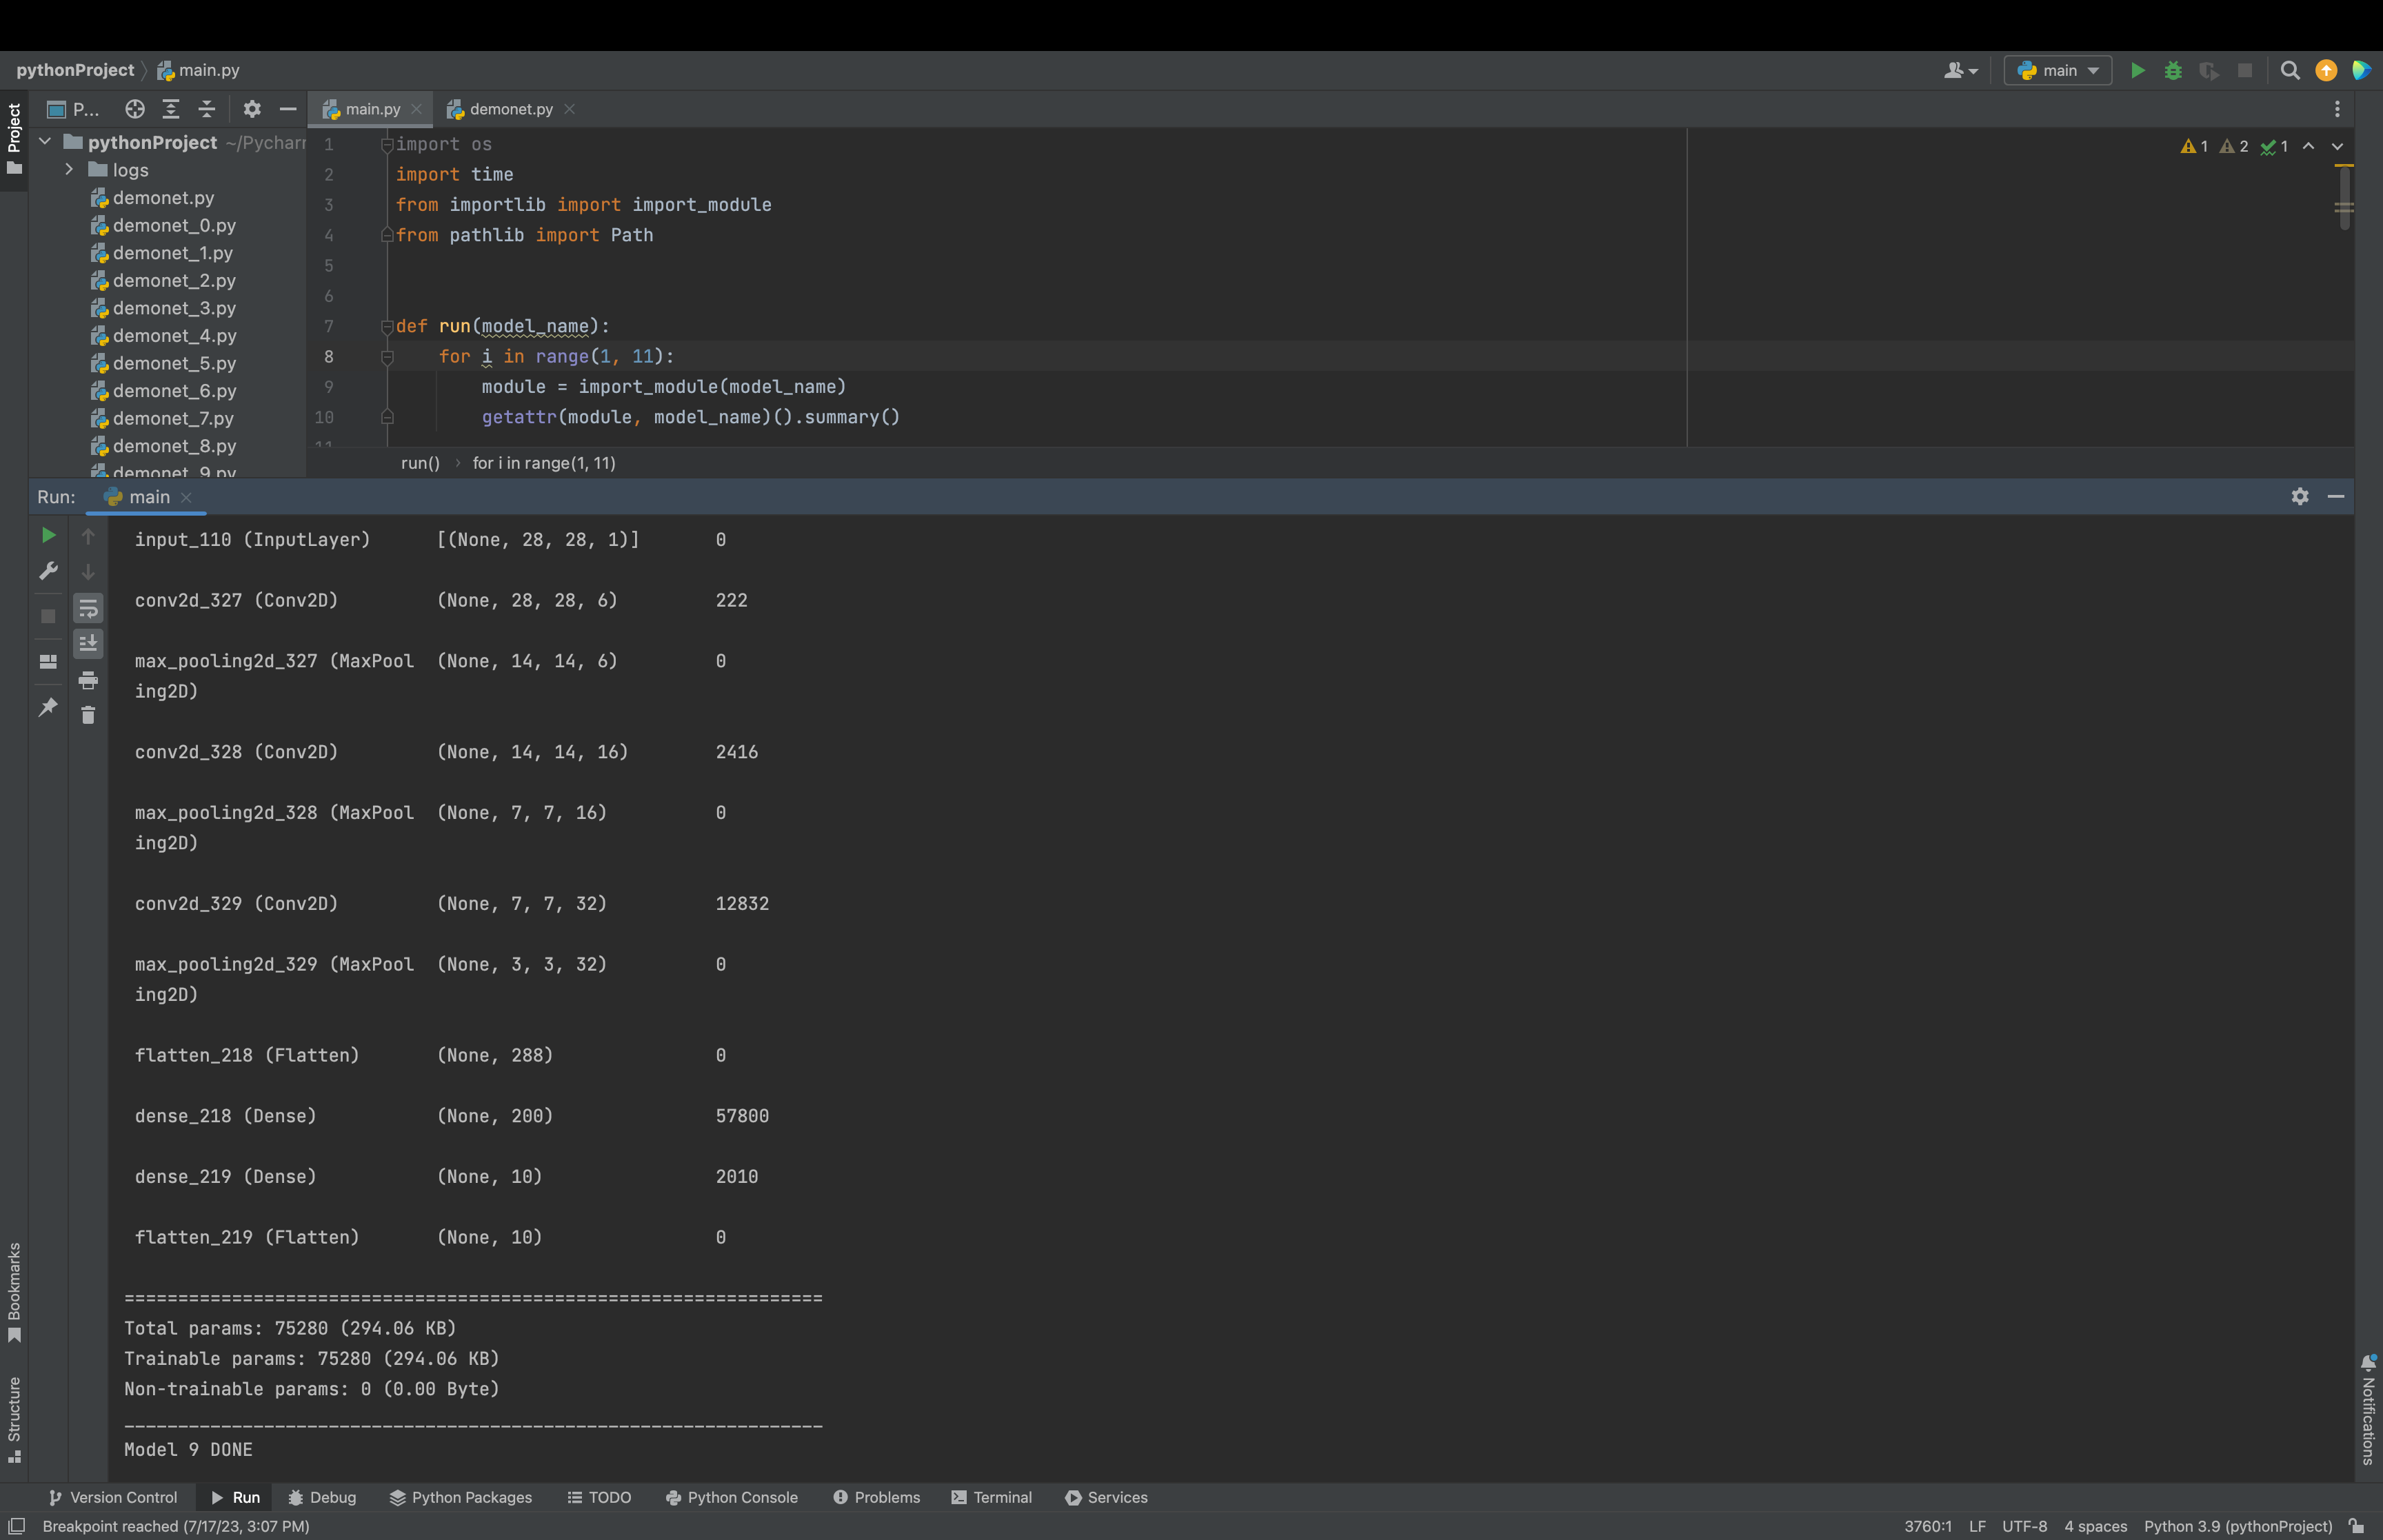Modify run options with the wrench icon

point(47,571)
